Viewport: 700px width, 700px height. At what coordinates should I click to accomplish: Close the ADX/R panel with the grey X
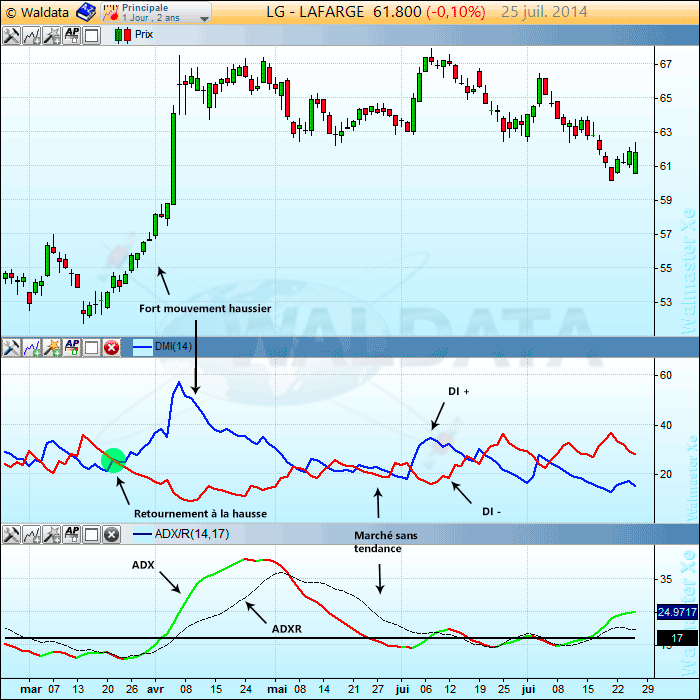[x=112, y=534]
